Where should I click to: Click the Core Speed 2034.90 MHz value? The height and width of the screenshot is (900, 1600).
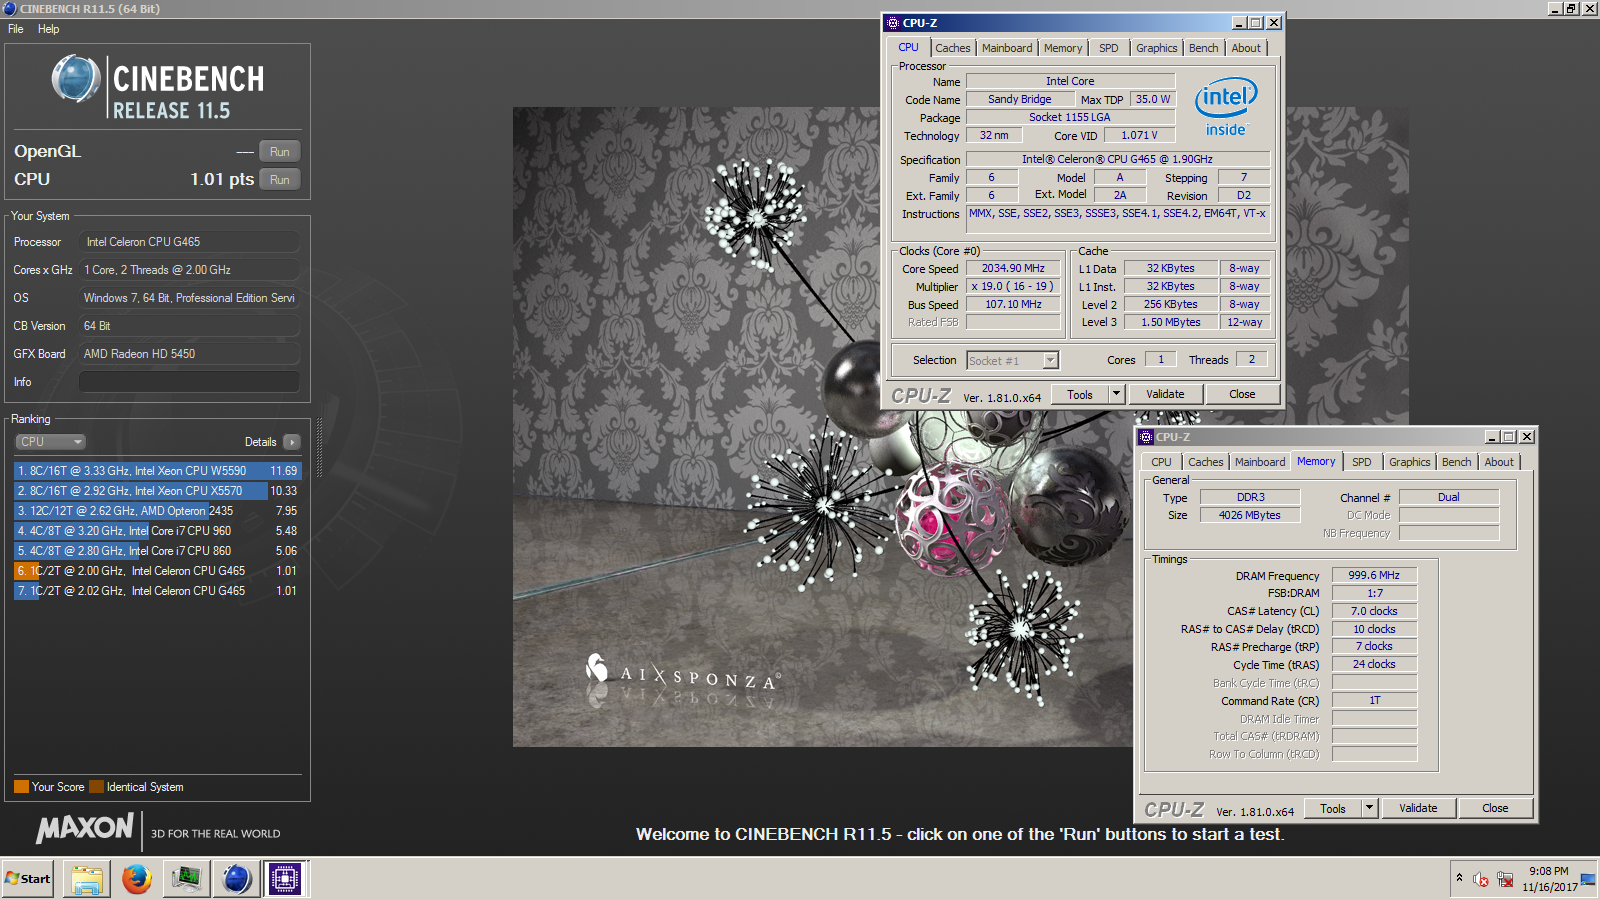point(1013,269)
